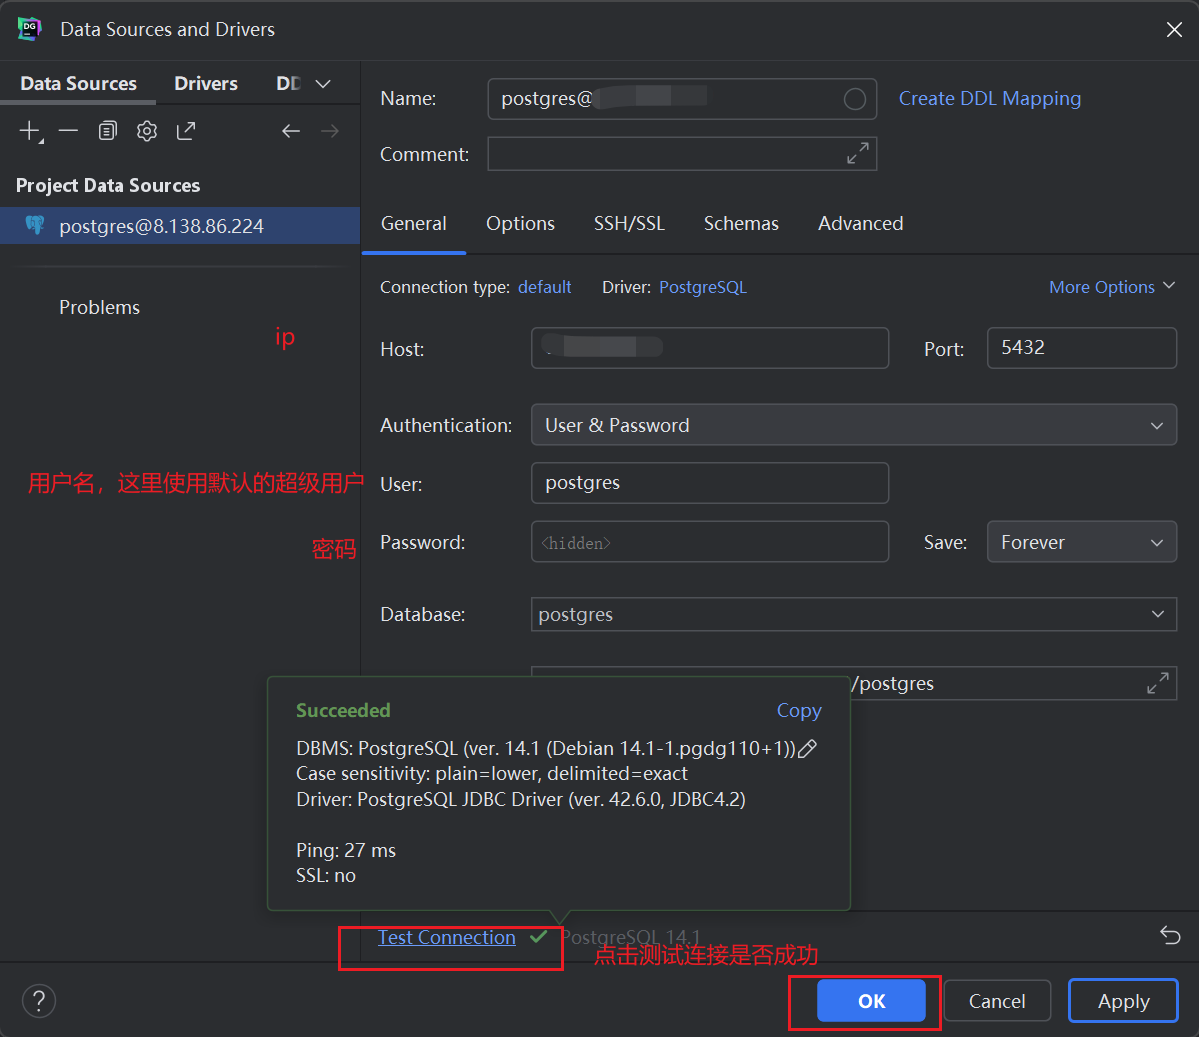Viewport: 1199px width, 1037px height.
Task: Expand More Options dropdown
Action: (x=1112, y=287)
